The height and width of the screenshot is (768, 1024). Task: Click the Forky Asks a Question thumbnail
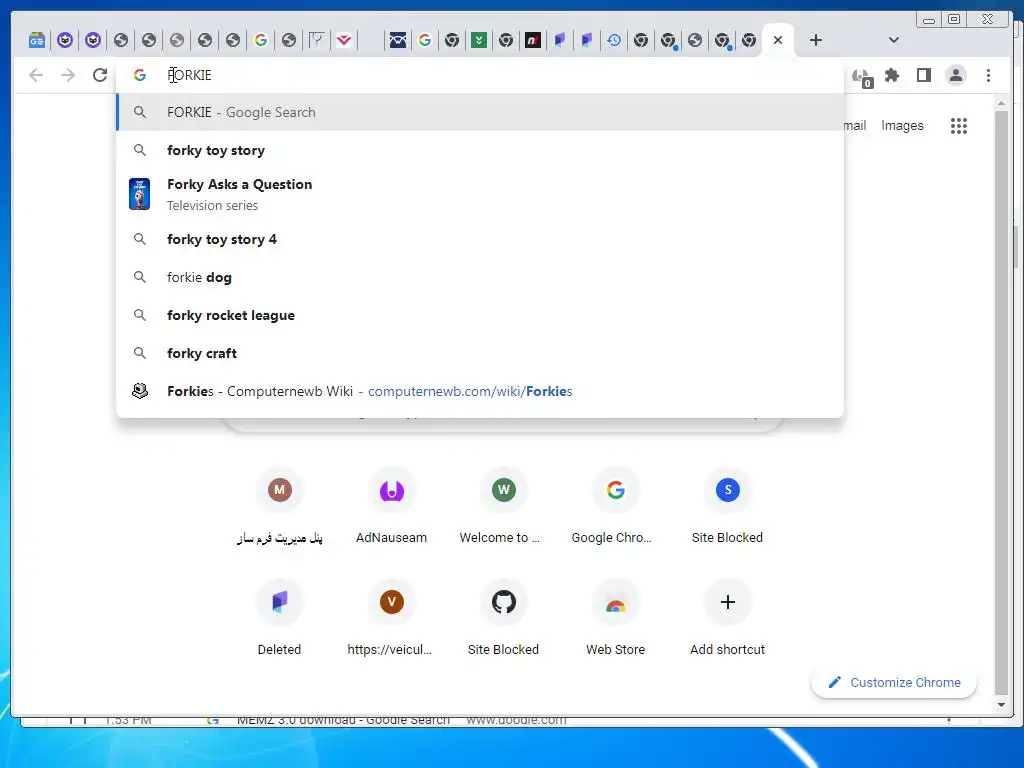tap(139, 194)
